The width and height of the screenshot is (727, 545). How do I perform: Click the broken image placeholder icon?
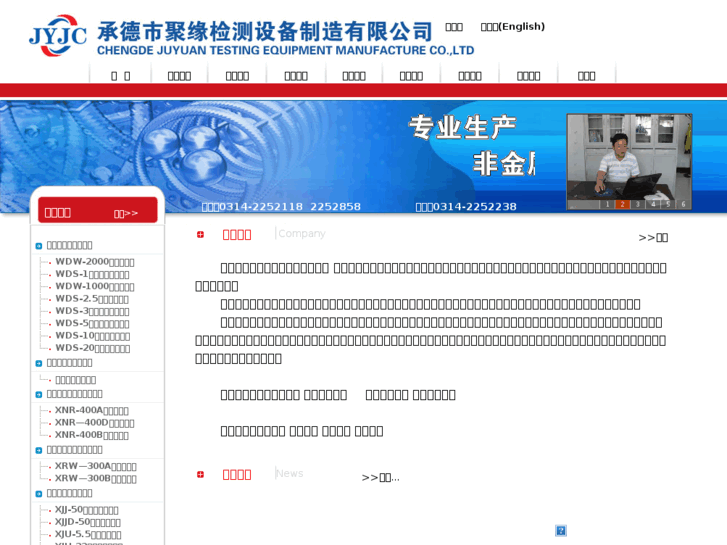(561, 531)
